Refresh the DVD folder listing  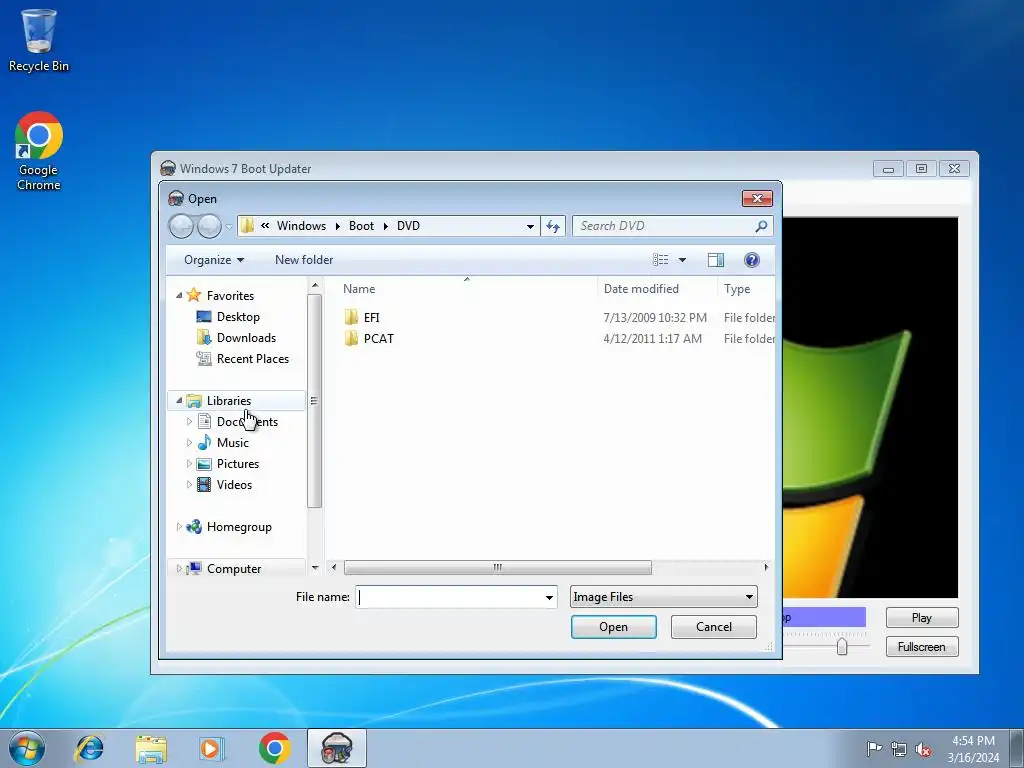[553, 226]
